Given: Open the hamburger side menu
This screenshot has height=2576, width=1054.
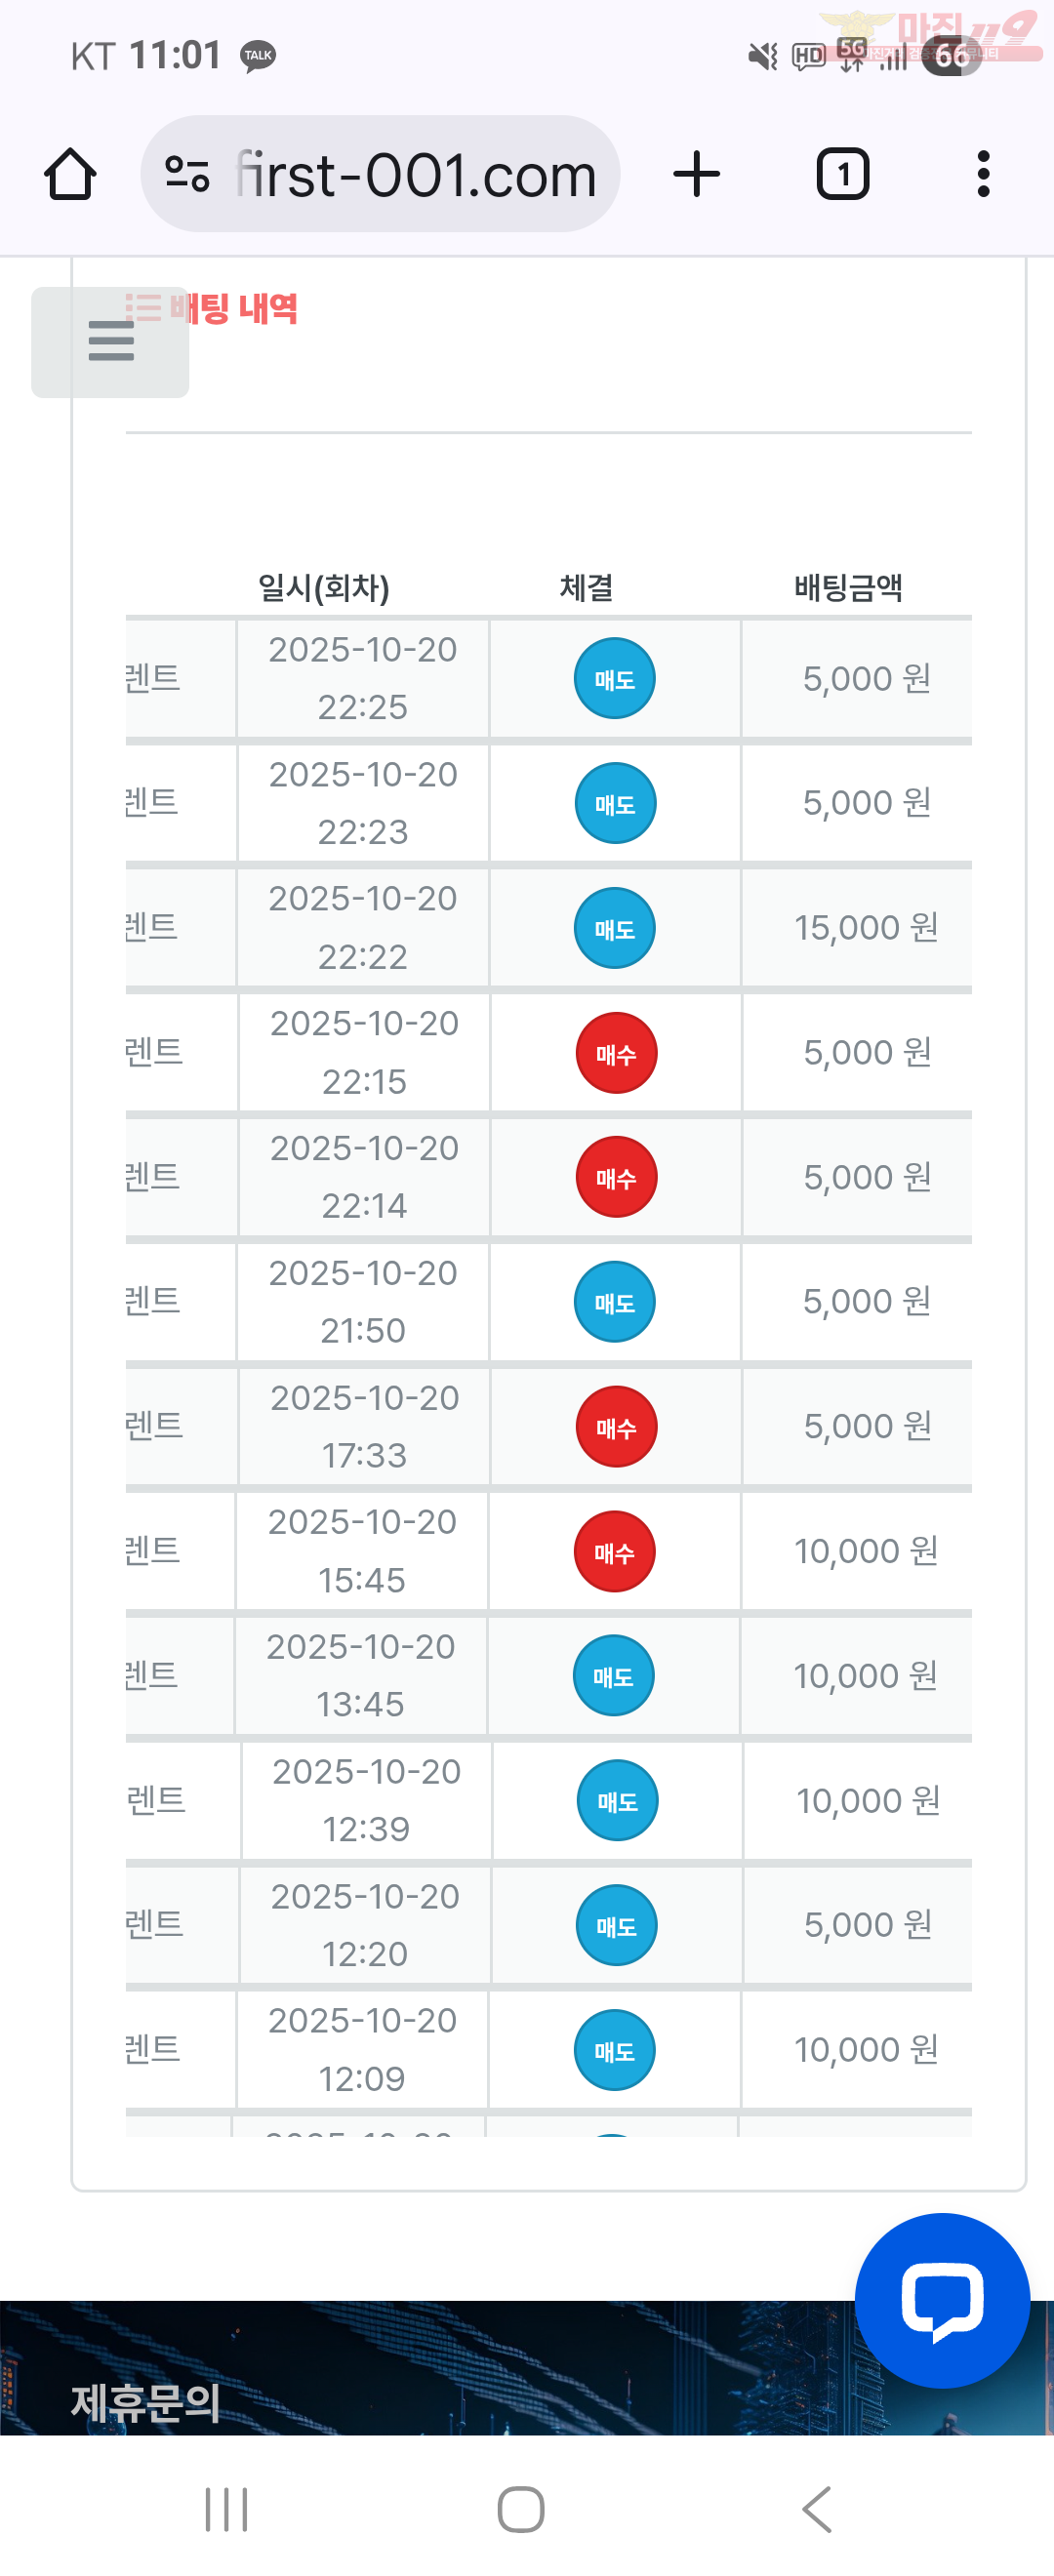Looking at the screenshot, I should coord(110,341).
